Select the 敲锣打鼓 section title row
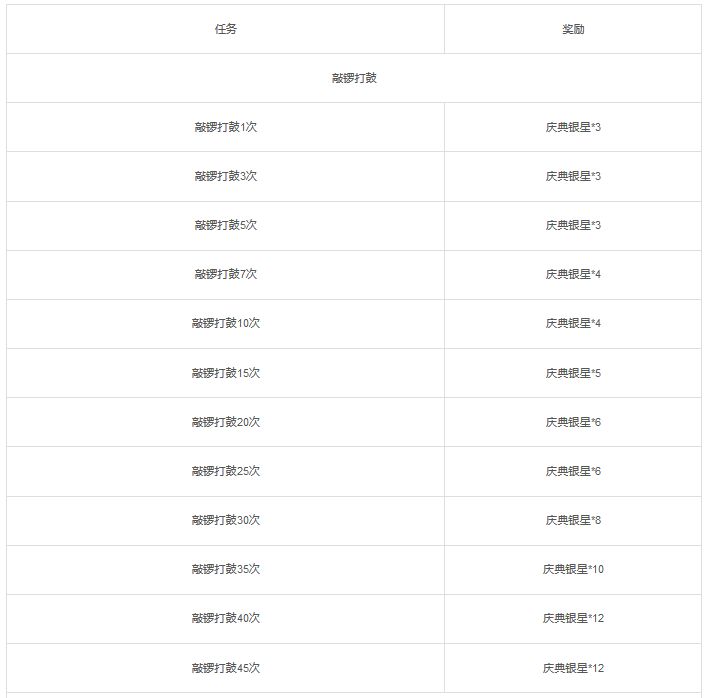 (354, 78)
